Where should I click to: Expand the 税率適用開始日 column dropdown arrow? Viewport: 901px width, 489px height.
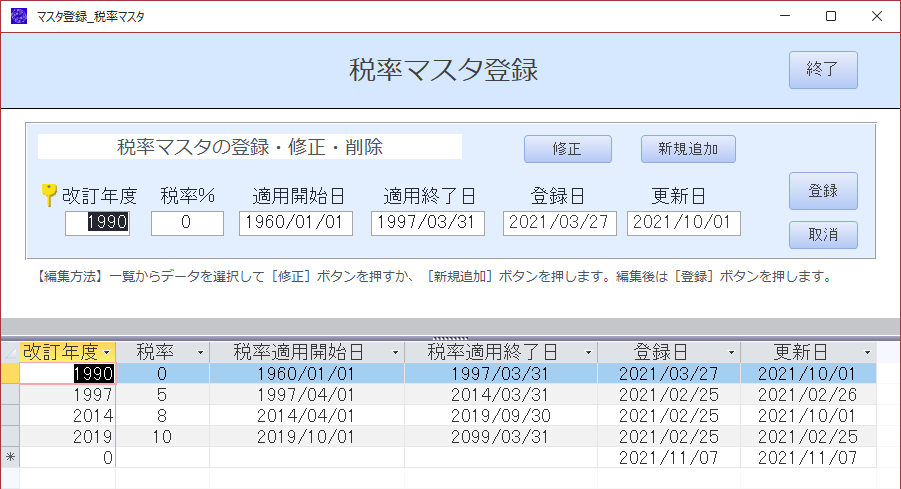[395, 352]
